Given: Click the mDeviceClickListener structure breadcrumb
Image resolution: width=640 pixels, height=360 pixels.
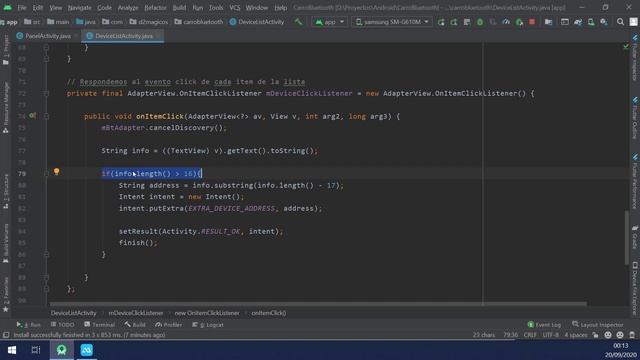Looking at the screenshot, I should [x=136, y=313].
